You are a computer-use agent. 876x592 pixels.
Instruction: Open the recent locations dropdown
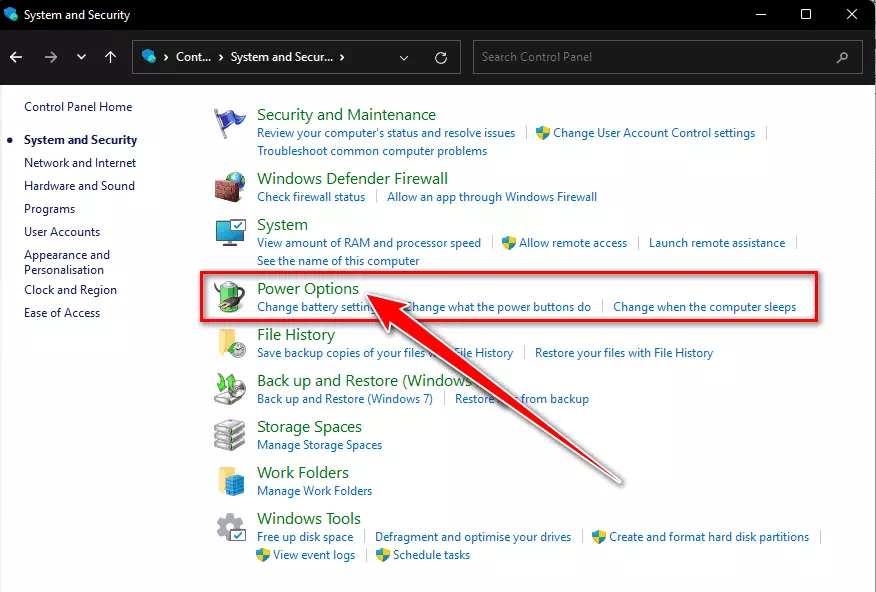tap(82, 57)
